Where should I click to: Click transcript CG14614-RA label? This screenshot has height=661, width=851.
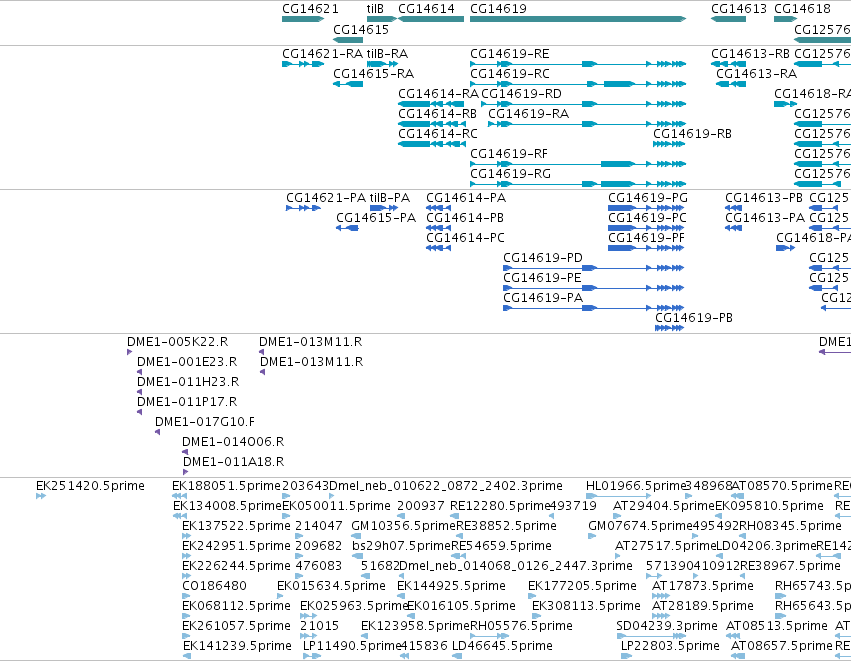pyautogui.click(x=438, y=94)
